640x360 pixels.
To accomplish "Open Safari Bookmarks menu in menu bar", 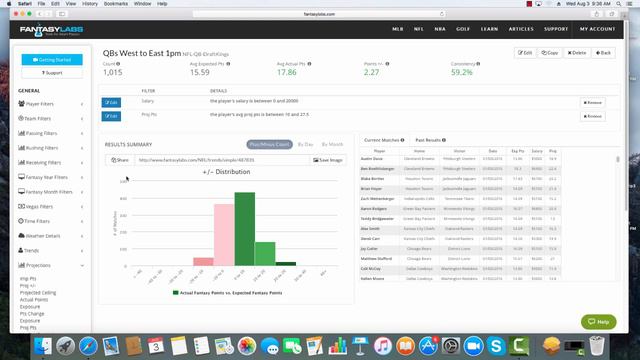I will (116, 4).
